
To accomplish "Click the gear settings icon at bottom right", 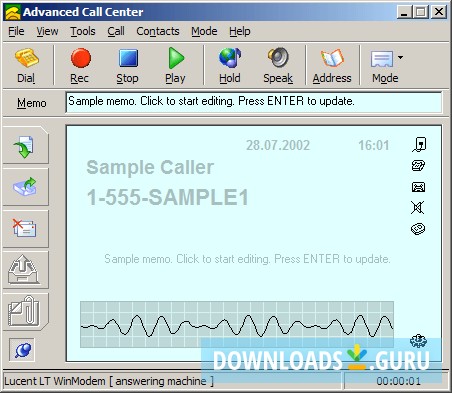I will pos(418,341).
